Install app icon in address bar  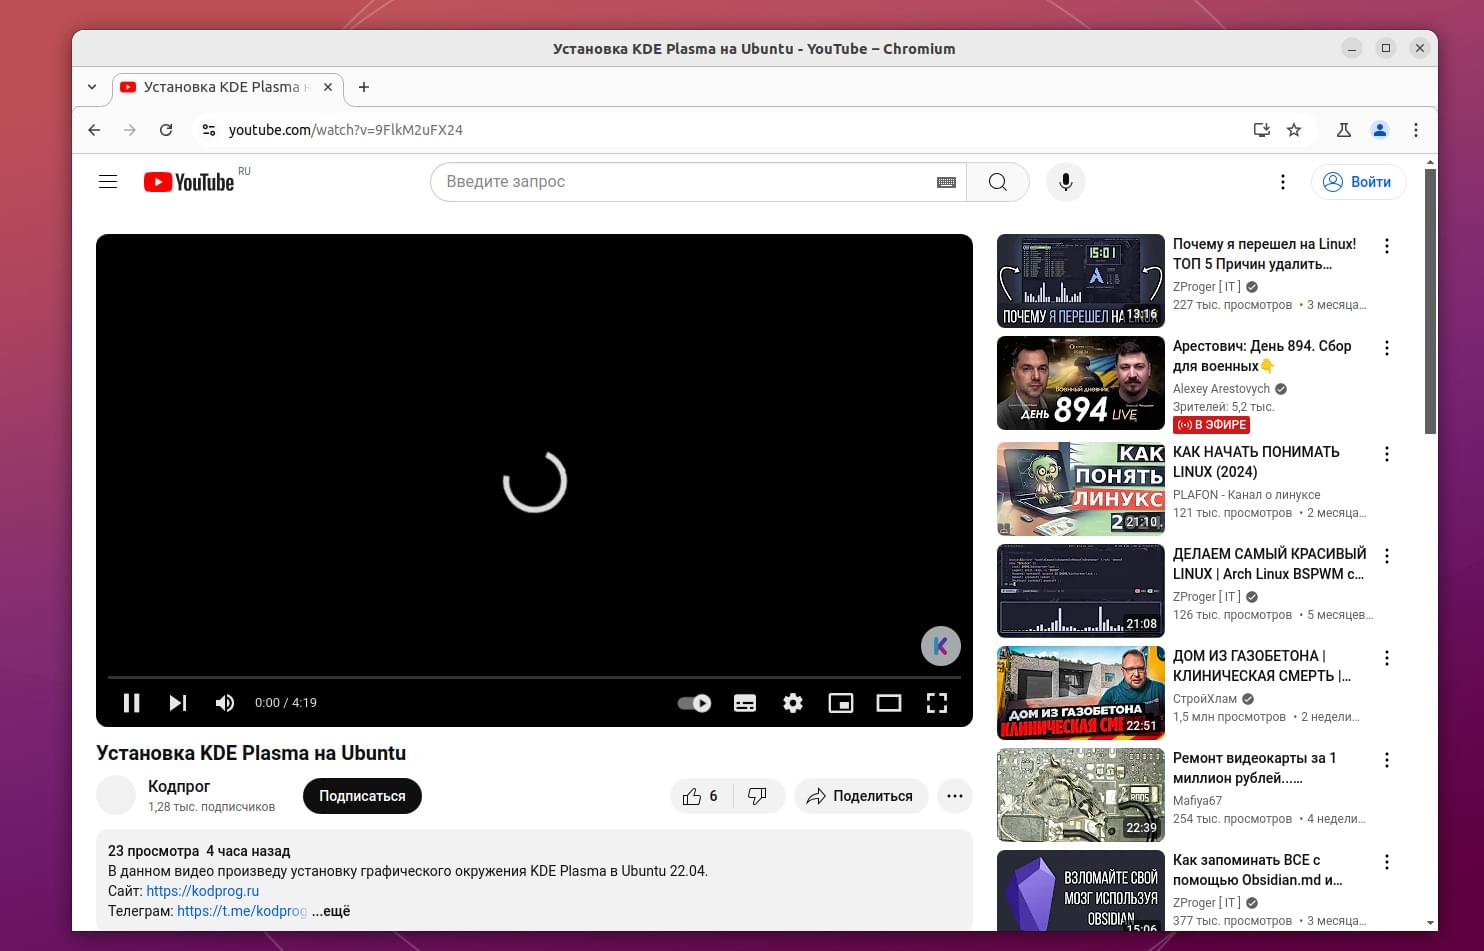click(x=1262, y=130)
